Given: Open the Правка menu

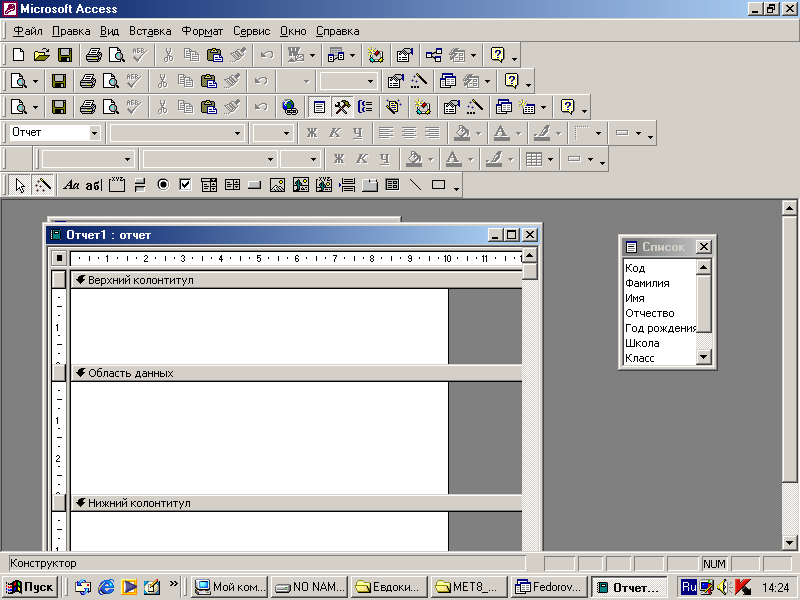Looking at the screenshot, I should (x=71, y=31).
